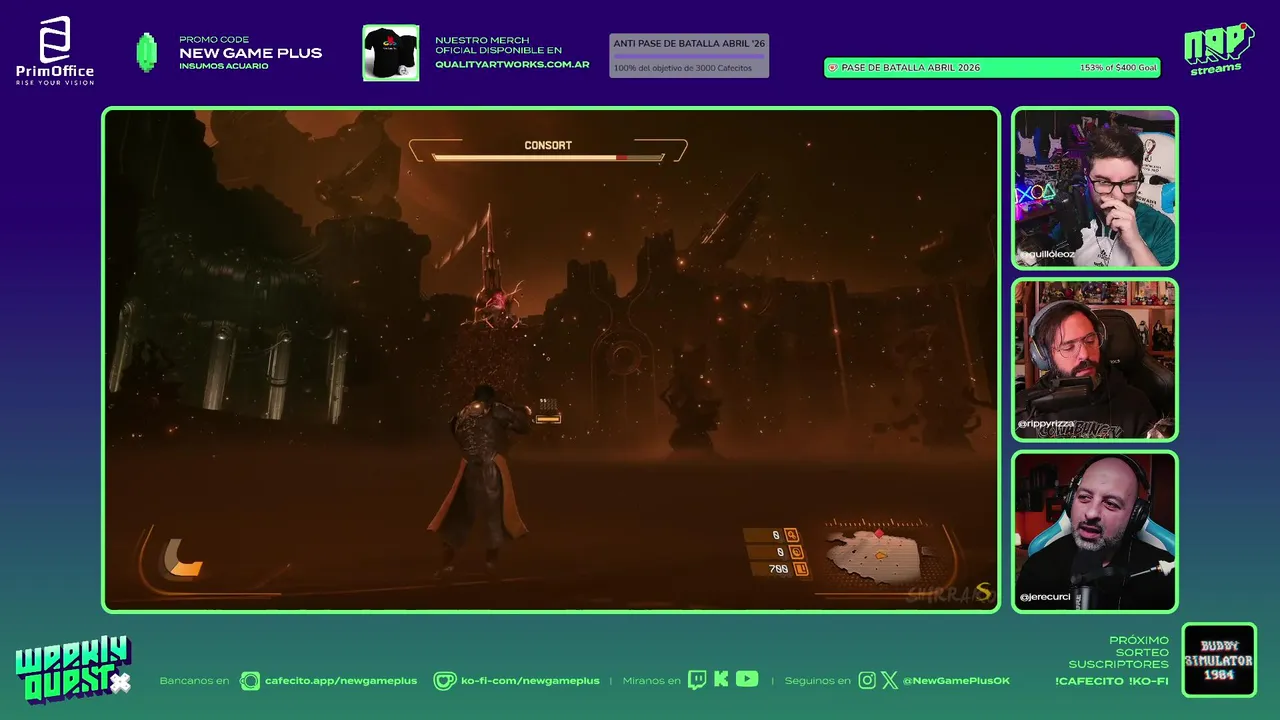Open the Kick icon
The image size is (1280, 720).
(x=721, y=680)
